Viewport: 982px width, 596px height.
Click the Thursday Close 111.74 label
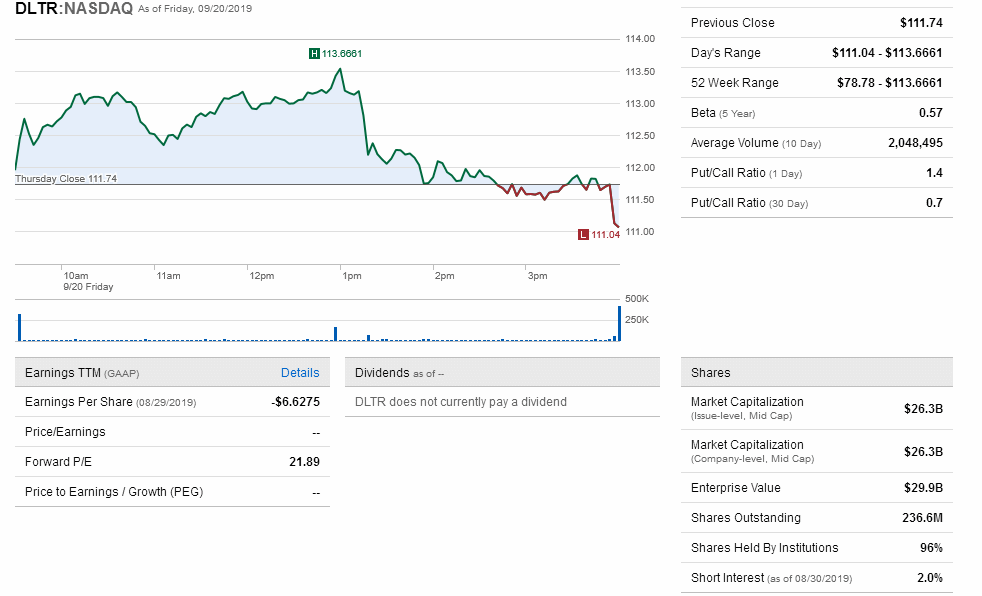66,178
